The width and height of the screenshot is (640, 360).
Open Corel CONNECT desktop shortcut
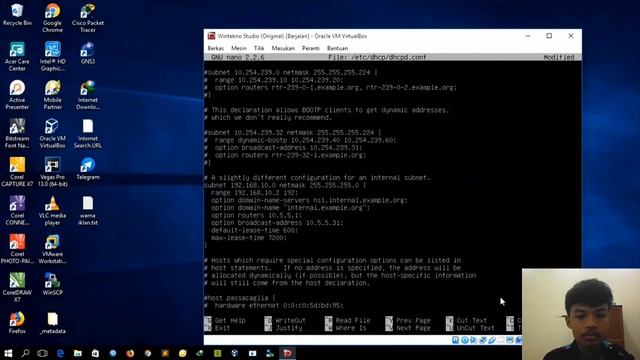(17, 210)
